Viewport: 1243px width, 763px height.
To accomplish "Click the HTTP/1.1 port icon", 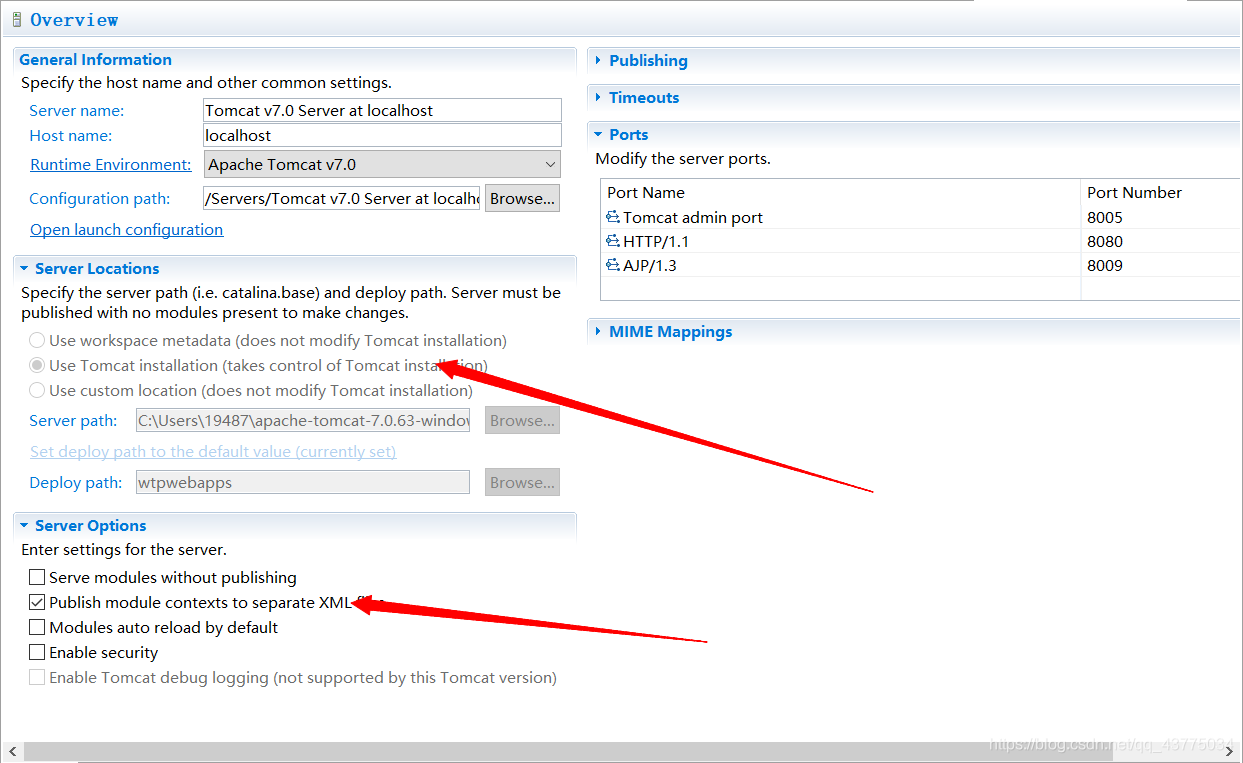I will (613, 241).
